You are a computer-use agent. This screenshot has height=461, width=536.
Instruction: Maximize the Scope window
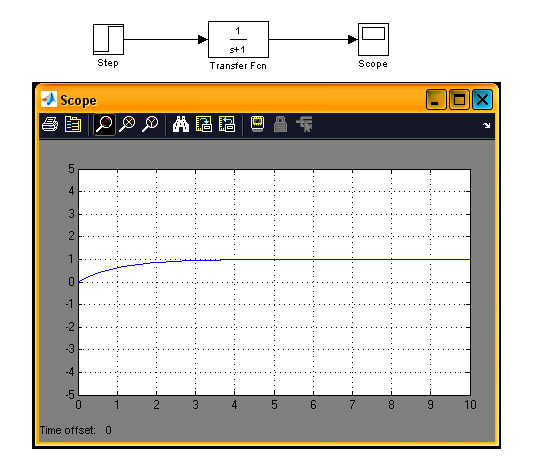point(459,100)
